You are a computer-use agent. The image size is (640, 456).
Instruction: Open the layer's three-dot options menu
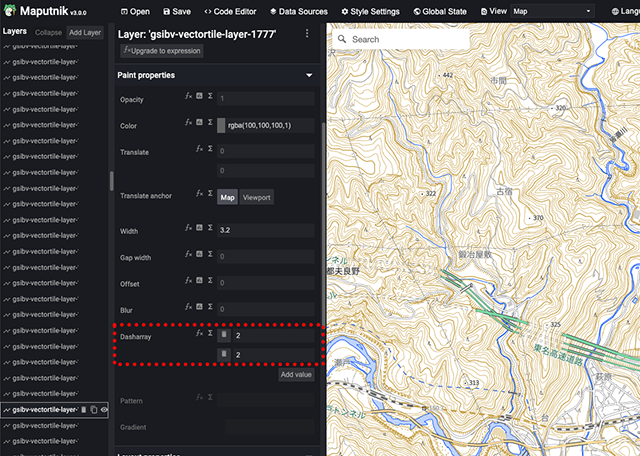(x=307, y=33)
